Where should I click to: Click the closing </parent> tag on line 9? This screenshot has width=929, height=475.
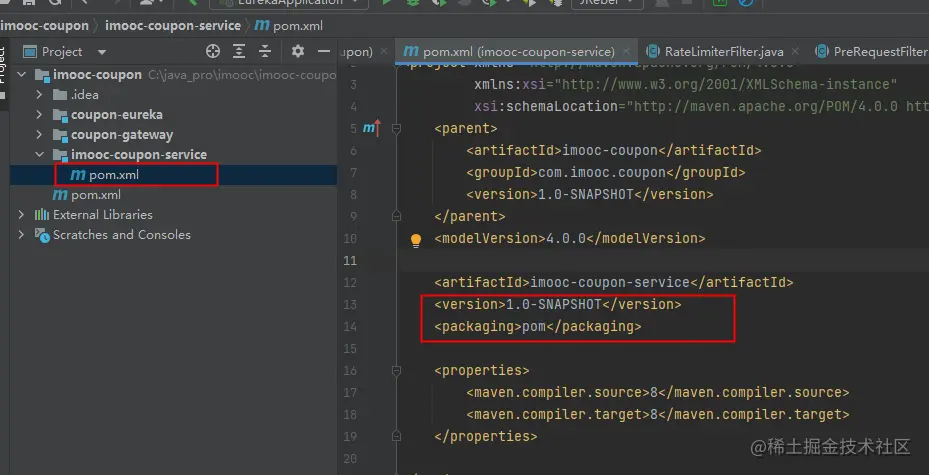pyautogui.click(x=470, y=216)
